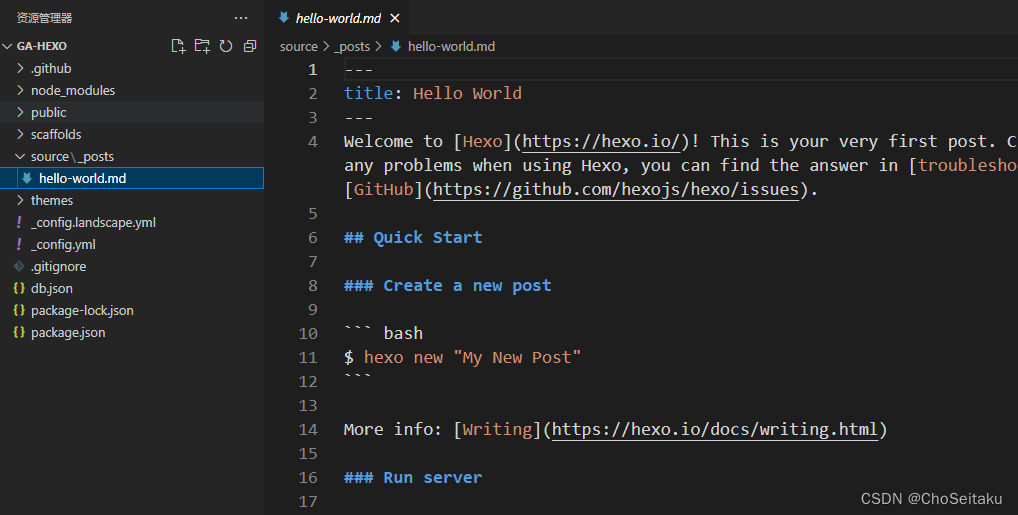The width and height of the screenshot is (1018, 515).
Task: Expand the .github folder
Action: [x=20, y=68]
